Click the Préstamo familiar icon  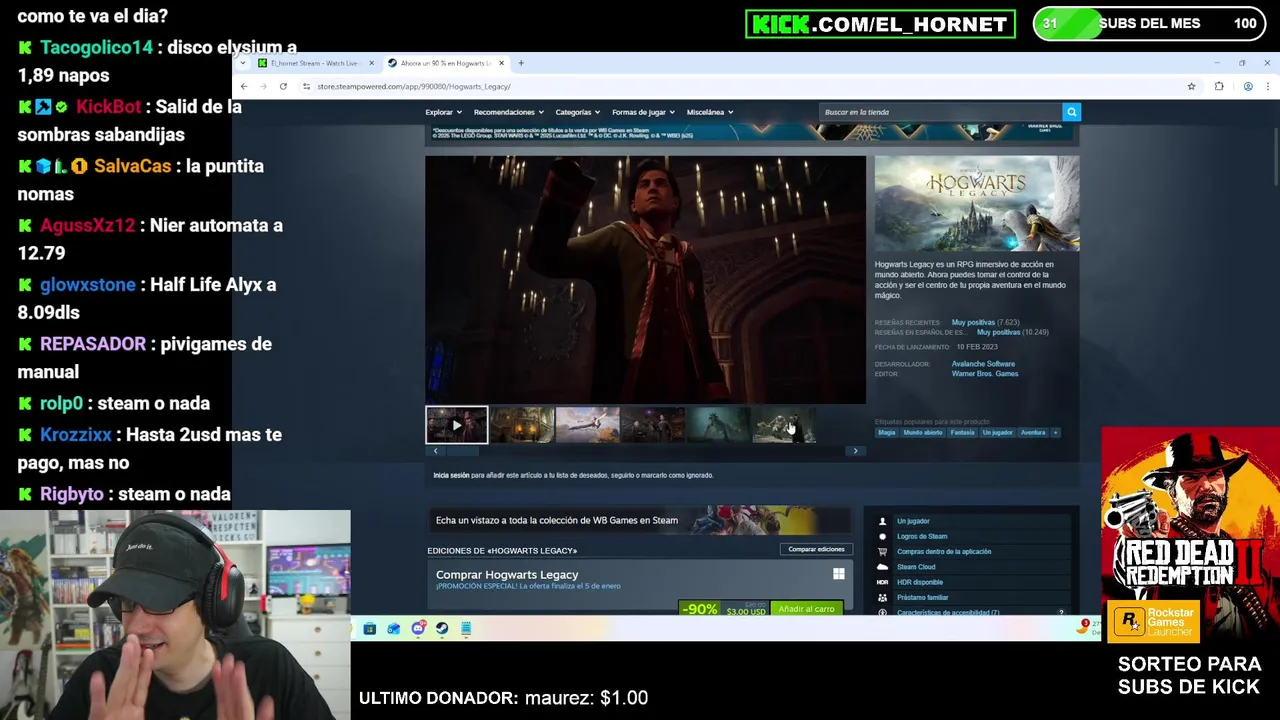882,597
